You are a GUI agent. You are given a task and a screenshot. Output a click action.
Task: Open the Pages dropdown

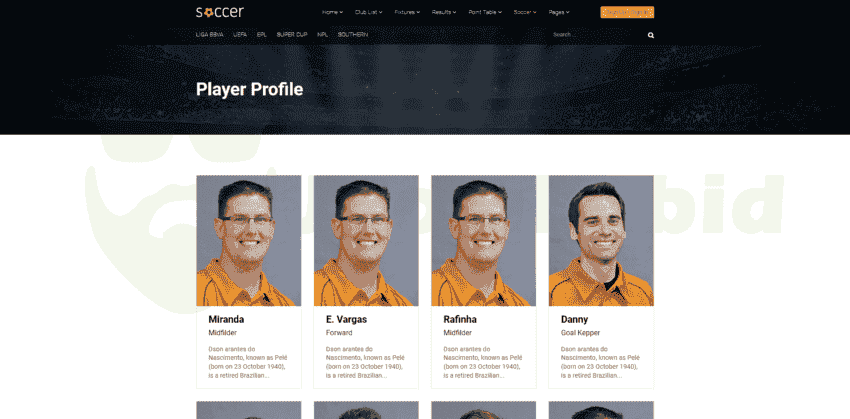(x=559, y=12)
